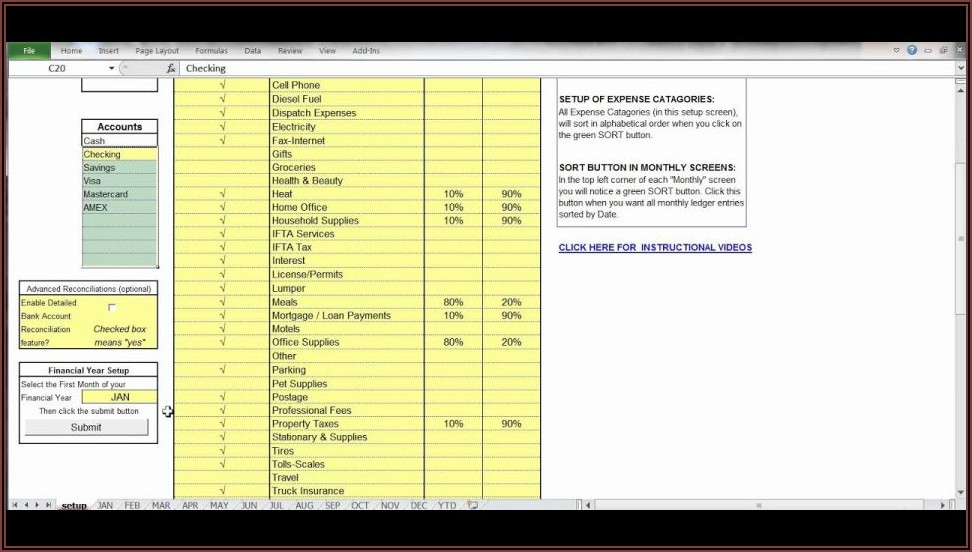Go to first sheet tab arrow
972x552 pixels.
pyautogui.click(x=15, y=505)
